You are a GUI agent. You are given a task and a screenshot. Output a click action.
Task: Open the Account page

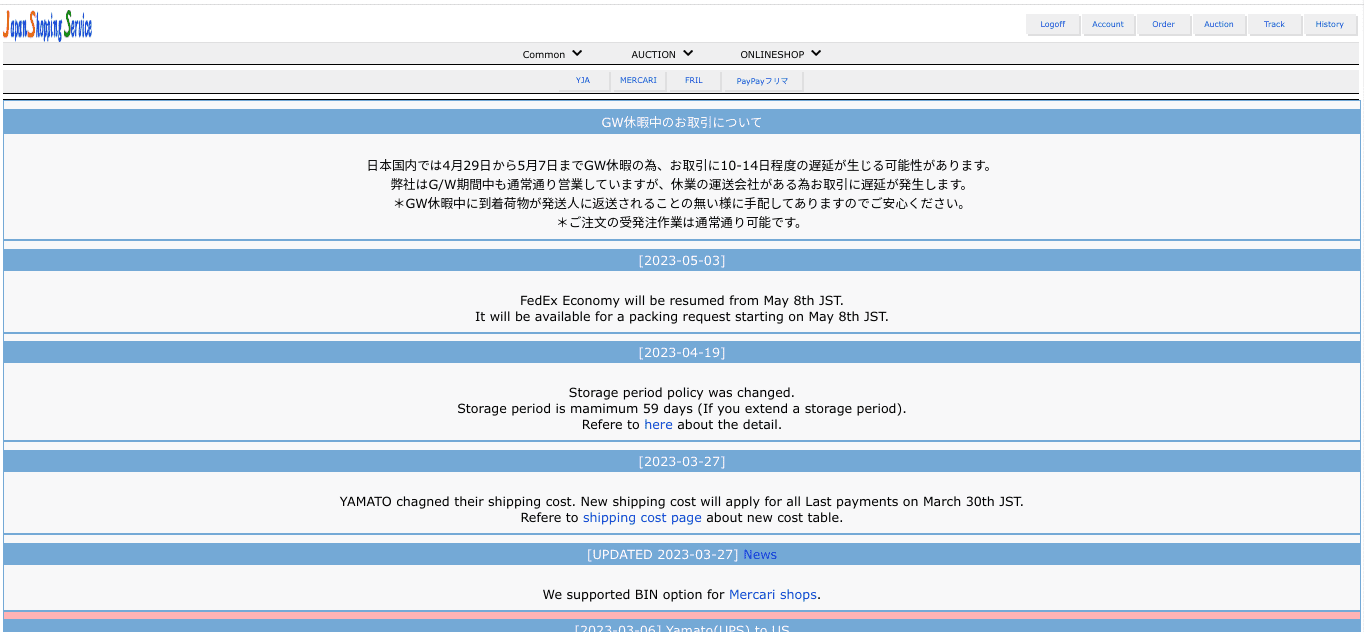coord(1108,24)
